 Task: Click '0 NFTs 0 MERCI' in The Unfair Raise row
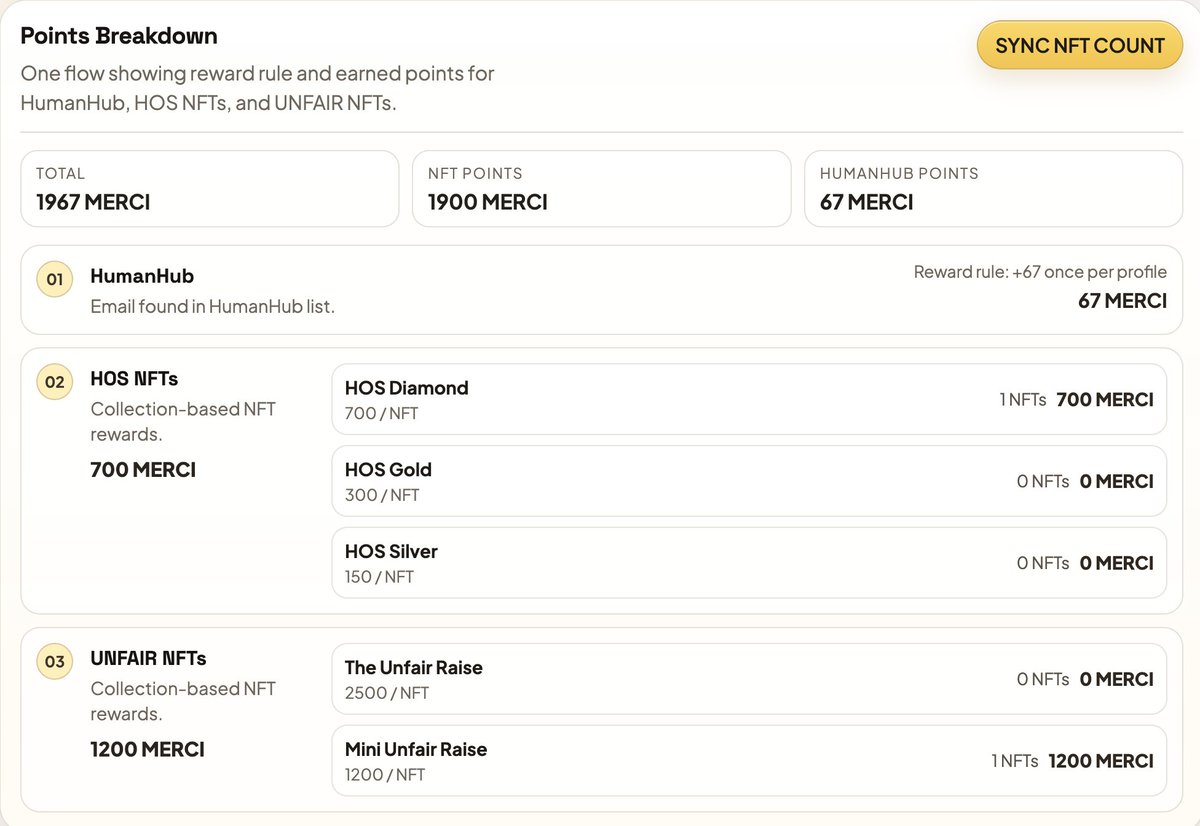[1085, 679]
